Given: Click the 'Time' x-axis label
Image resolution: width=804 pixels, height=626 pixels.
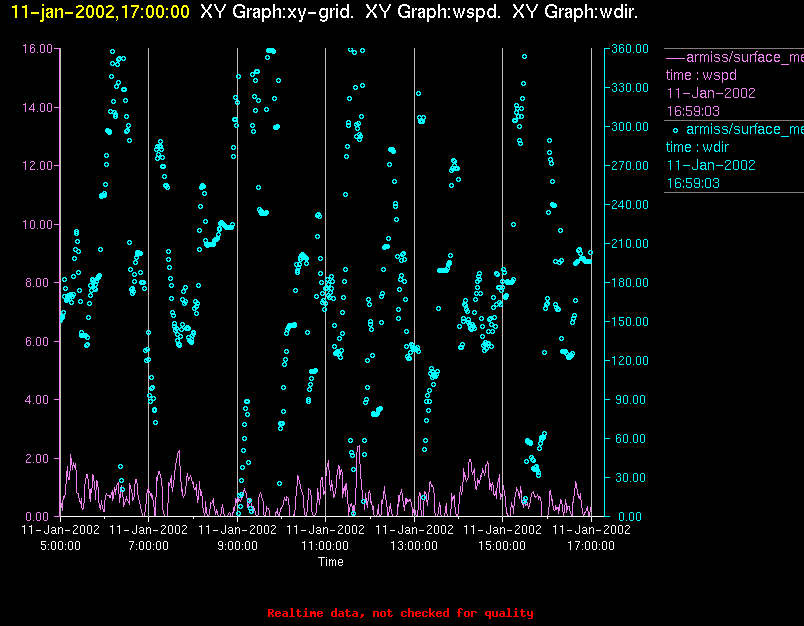Looking at the screenshot, I should 331,562.
